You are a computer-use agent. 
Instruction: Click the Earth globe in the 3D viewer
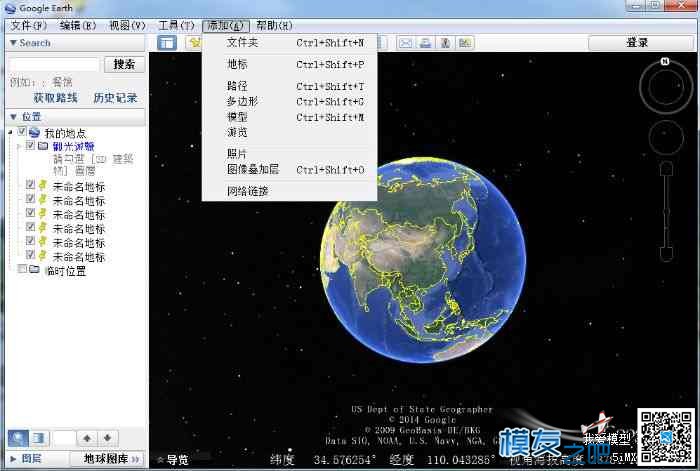(423, 259)
